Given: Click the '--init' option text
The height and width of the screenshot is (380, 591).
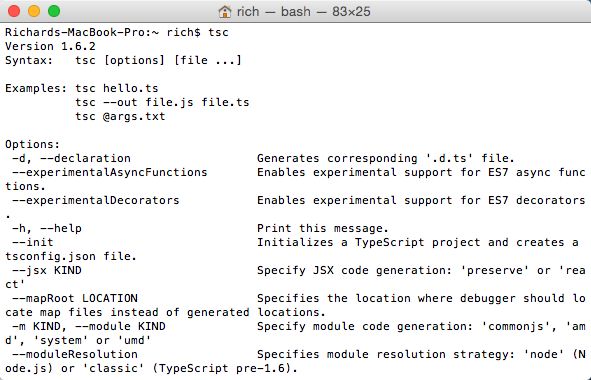Looking at the screenshot, I should tap(33, 242).
